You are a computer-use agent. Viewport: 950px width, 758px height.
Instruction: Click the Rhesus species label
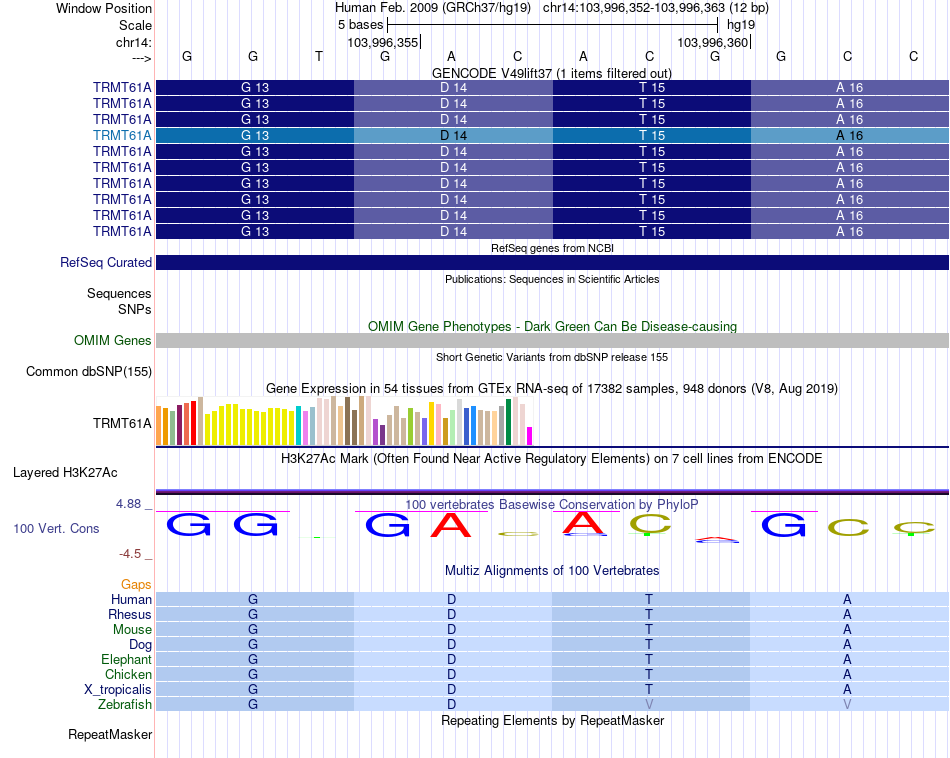130,614
